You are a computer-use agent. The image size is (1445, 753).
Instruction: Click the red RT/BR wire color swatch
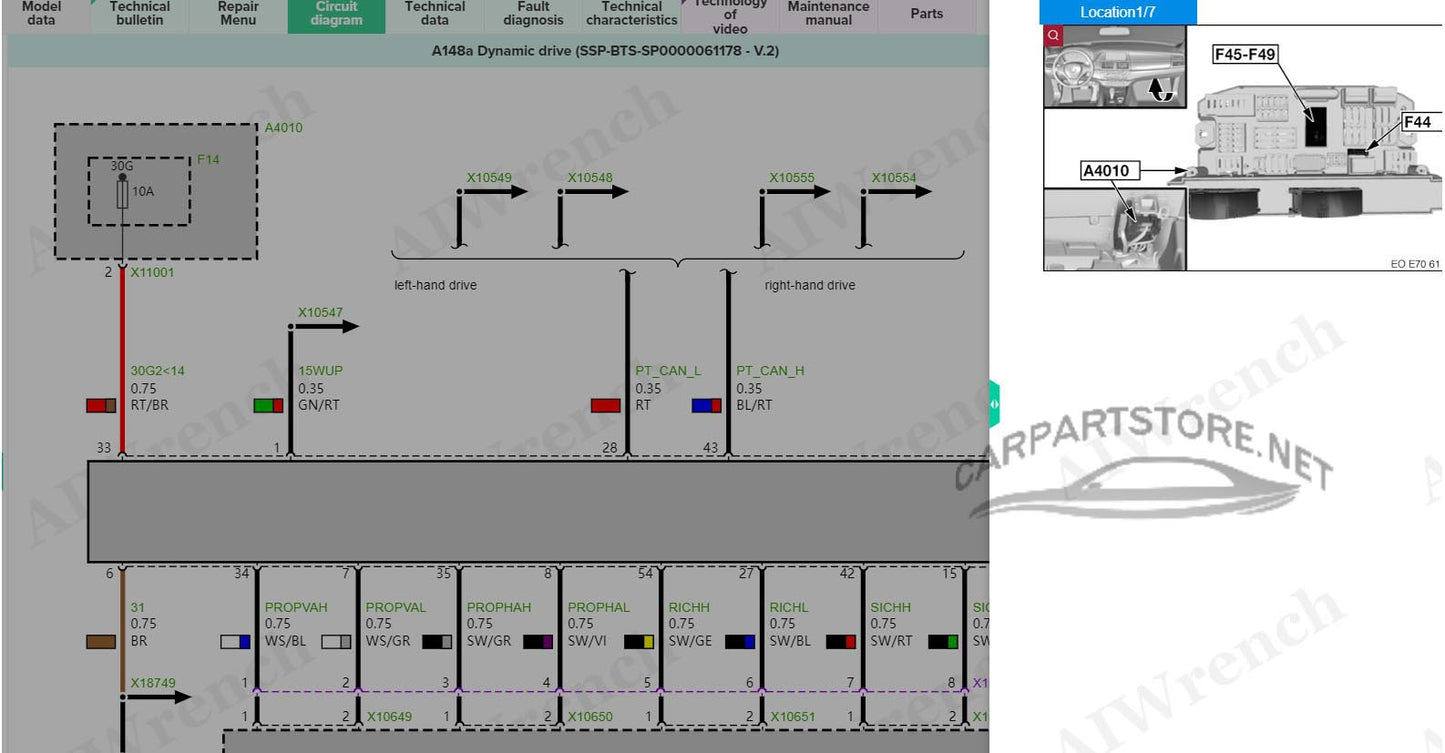point(101,405)
